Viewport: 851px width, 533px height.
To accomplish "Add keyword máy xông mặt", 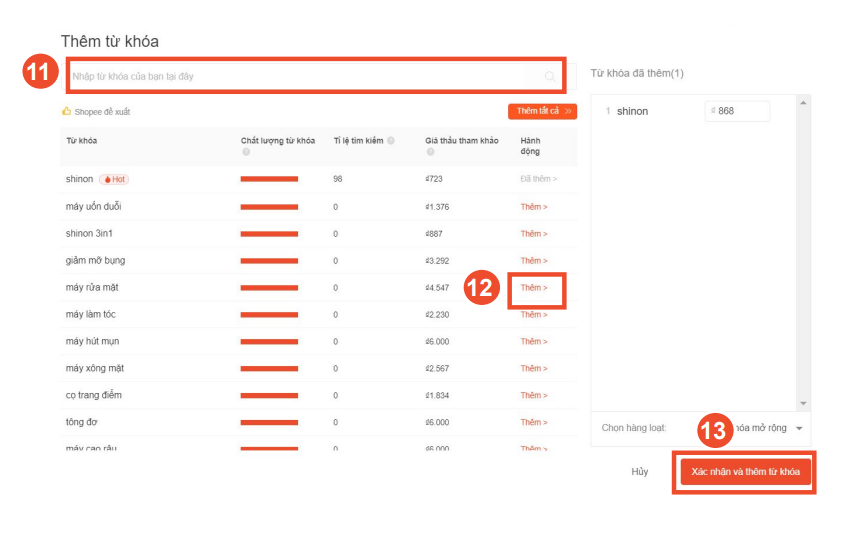I will point(534,368).
